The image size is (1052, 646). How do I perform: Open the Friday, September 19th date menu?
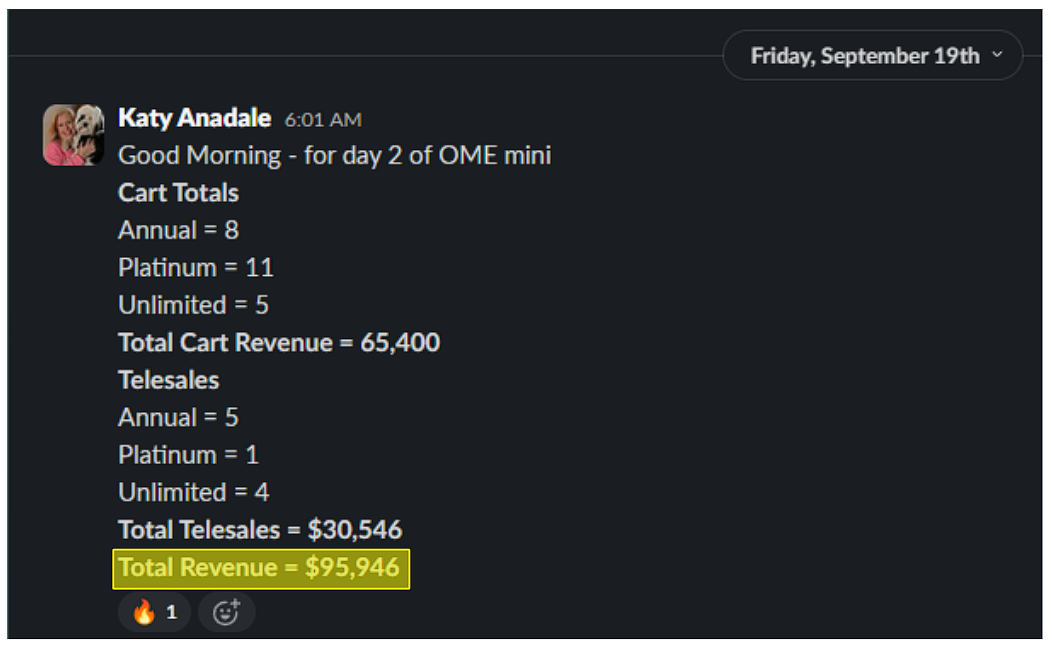[x=864, y=56]
